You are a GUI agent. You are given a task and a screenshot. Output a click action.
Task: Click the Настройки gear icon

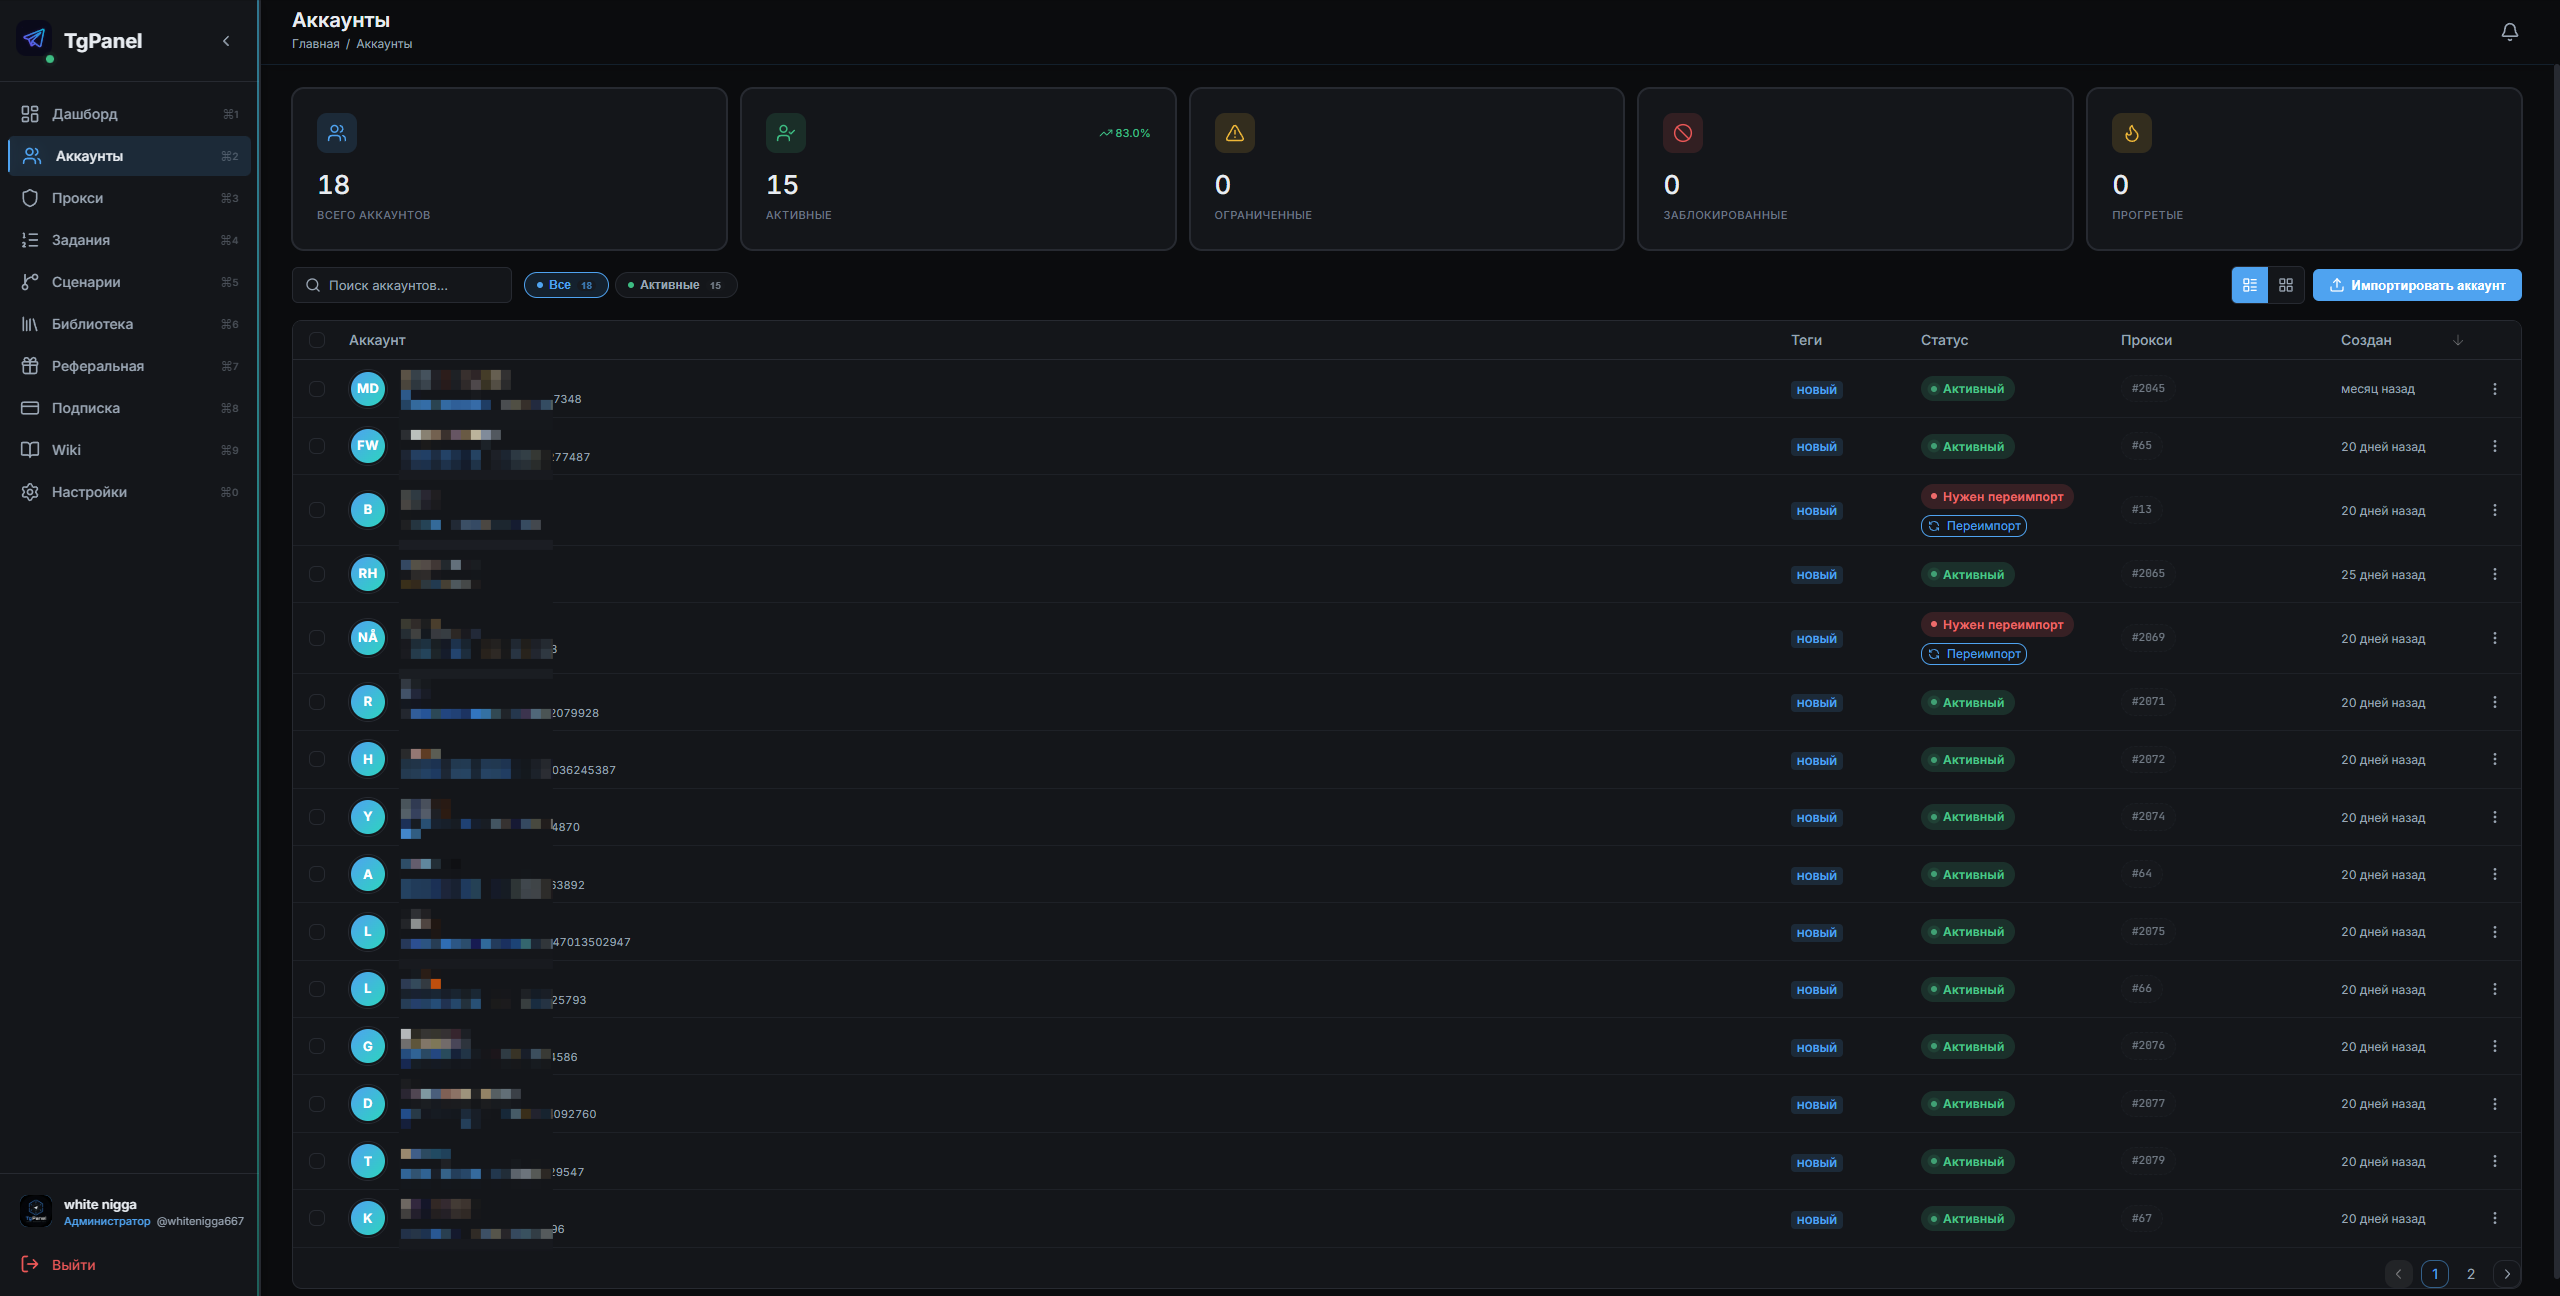point(30,492)
